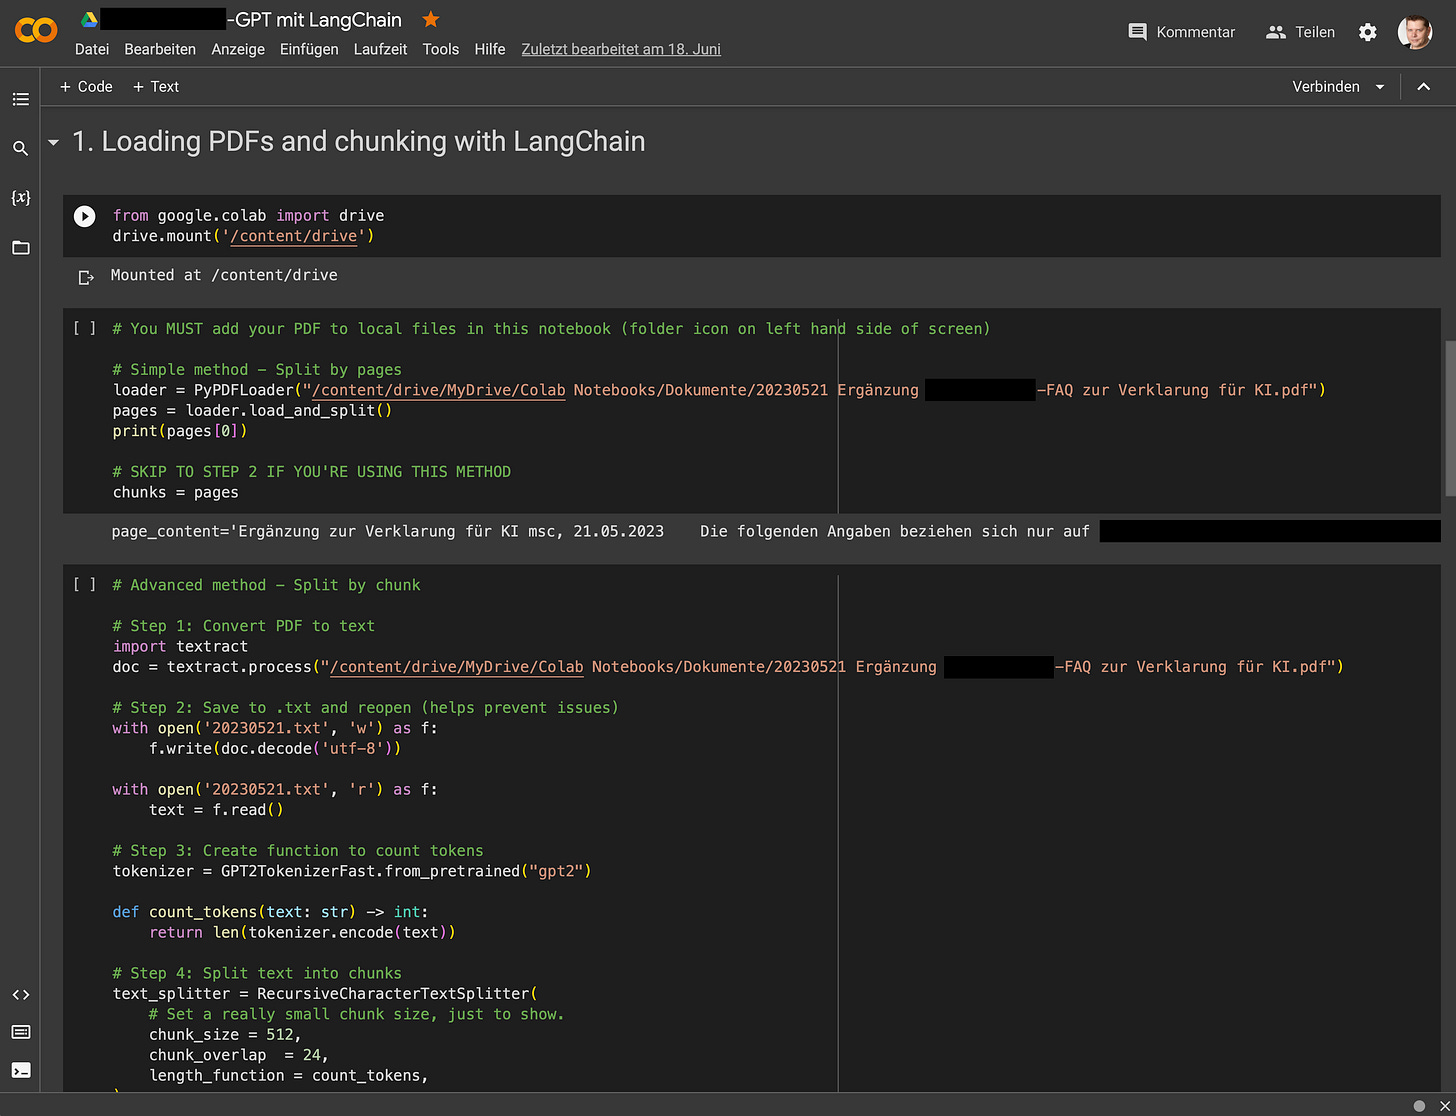The width and height of the screenshot is (1456, 1116).
Task: Run the drive.mount code cell
Action: click(85, 216)
